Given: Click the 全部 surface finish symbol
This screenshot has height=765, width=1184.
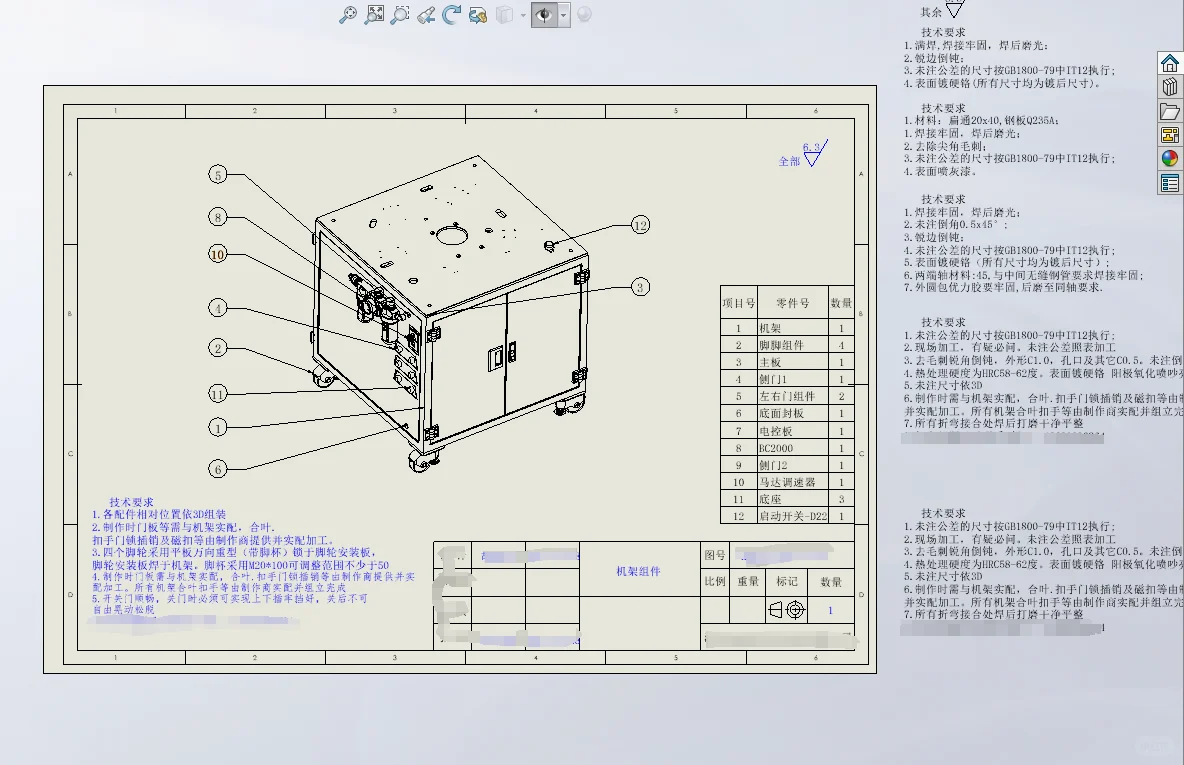Looking at the screenshot, I should [x=803, y=154].
